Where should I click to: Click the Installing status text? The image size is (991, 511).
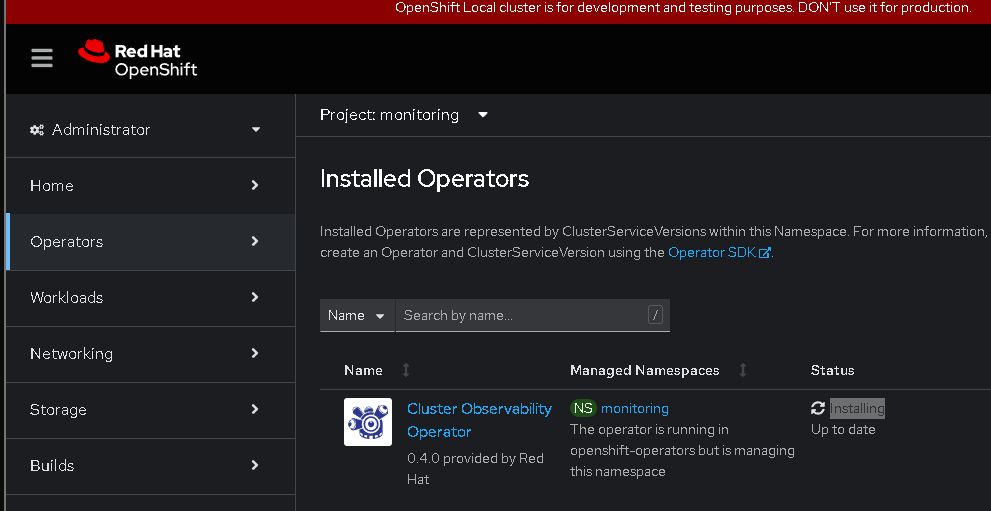click(857, 409)
